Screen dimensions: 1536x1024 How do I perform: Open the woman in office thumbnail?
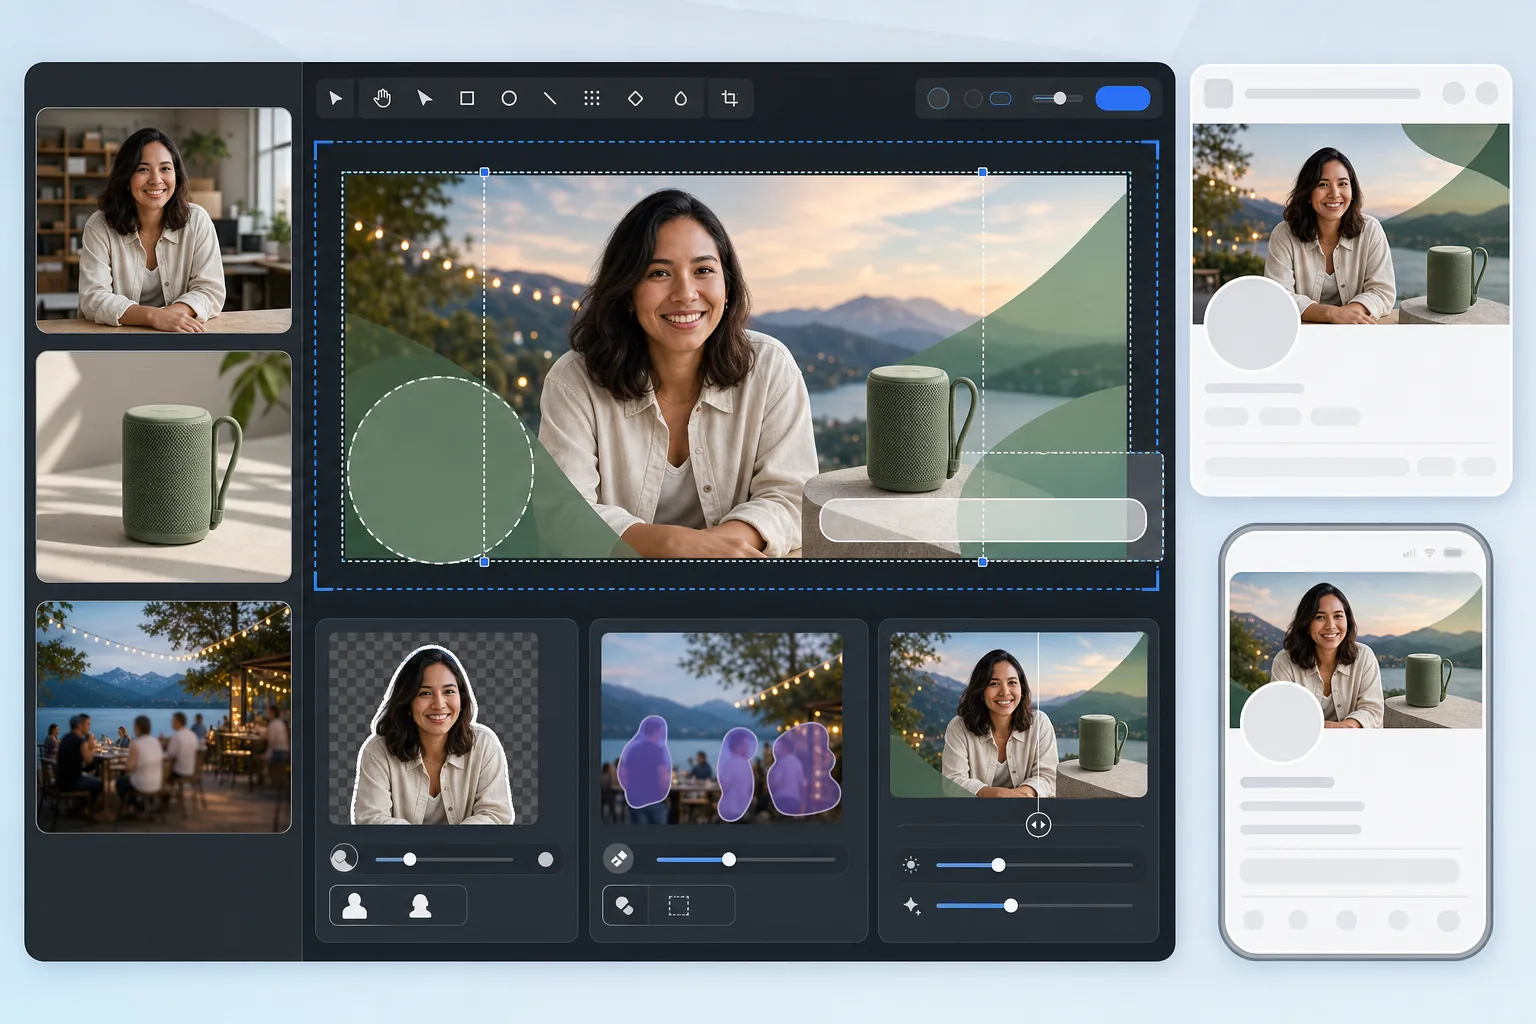coord(164,220)
